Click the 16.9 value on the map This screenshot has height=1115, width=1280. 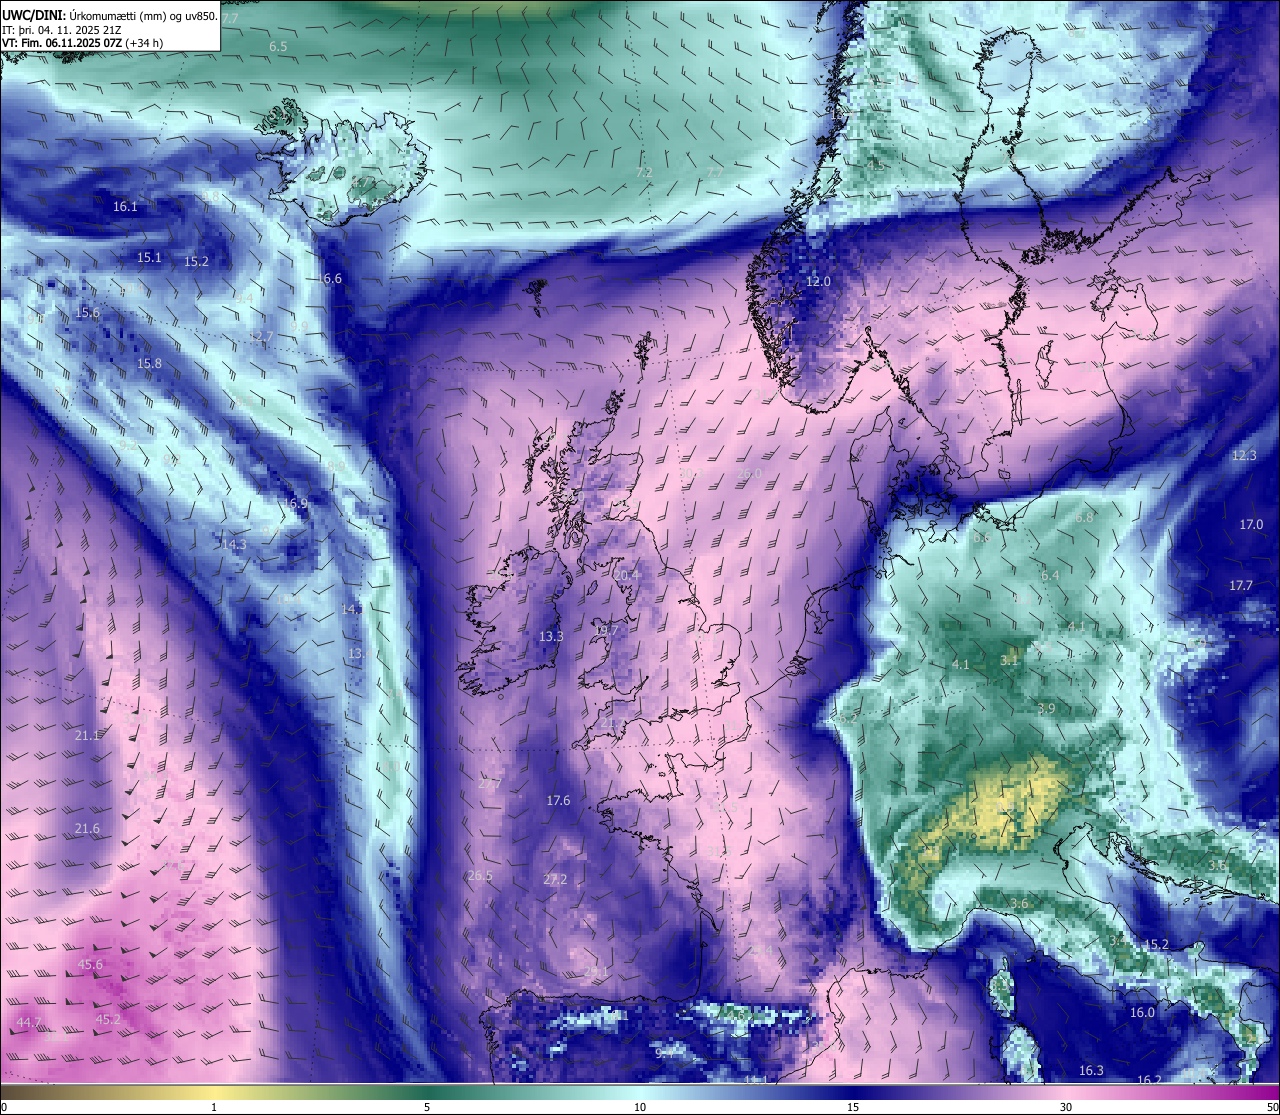coord(295,504)
